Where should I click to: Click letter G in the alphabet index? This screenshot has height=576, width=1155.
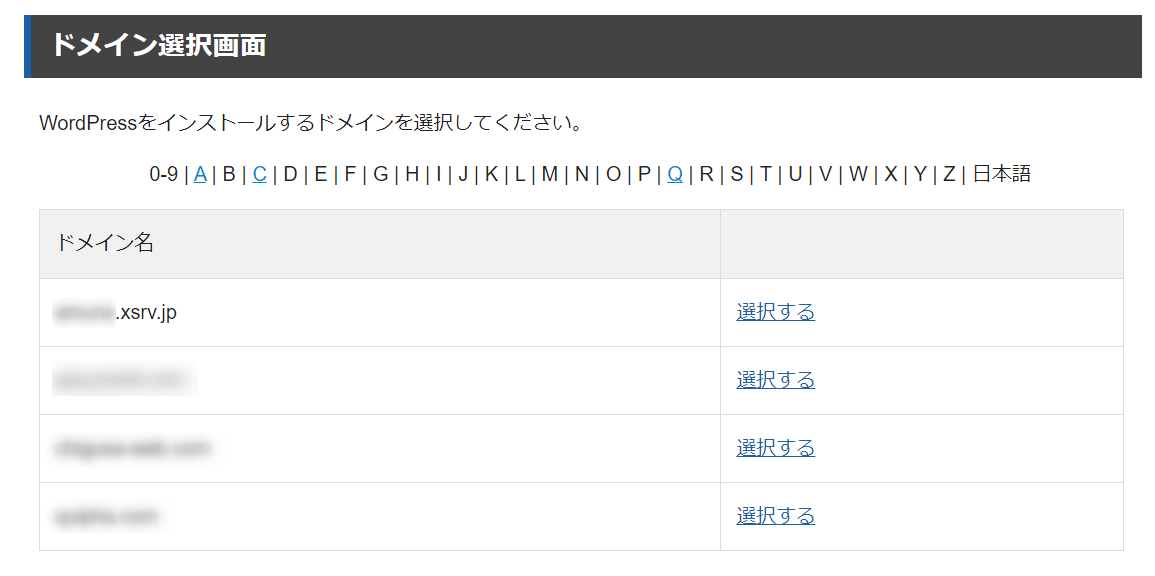click(381, 175)
